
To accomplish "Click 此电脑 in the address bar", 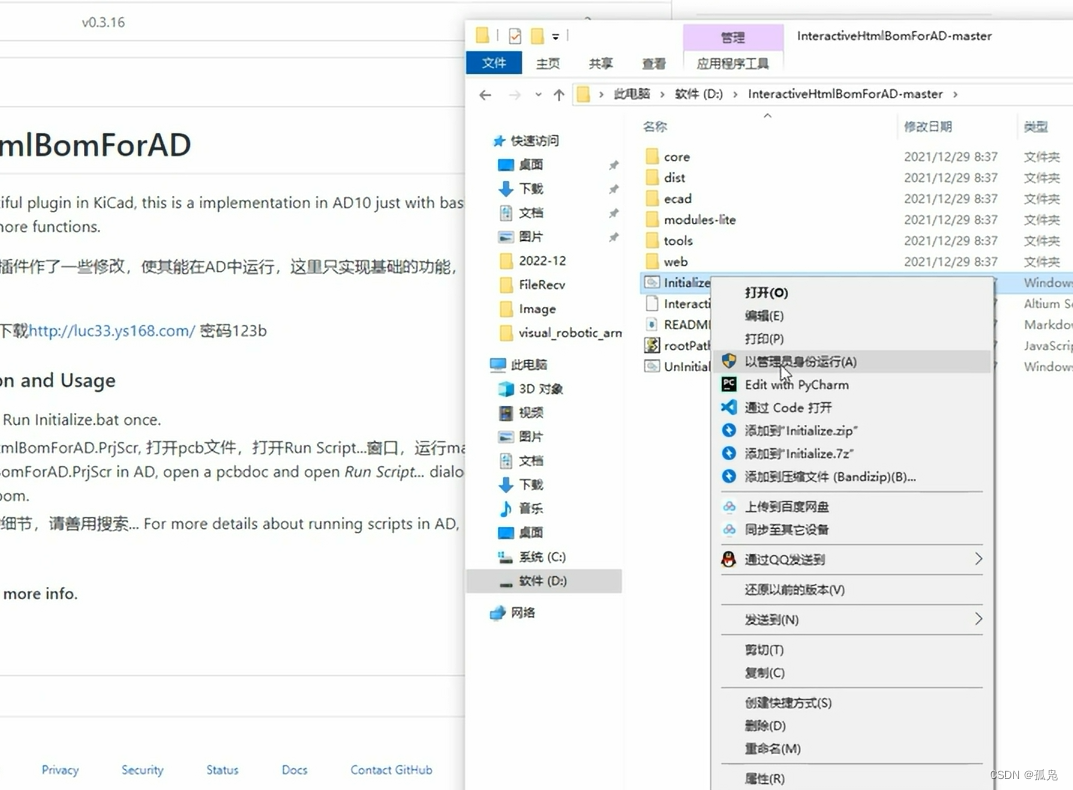I will [x=632, y=94].
